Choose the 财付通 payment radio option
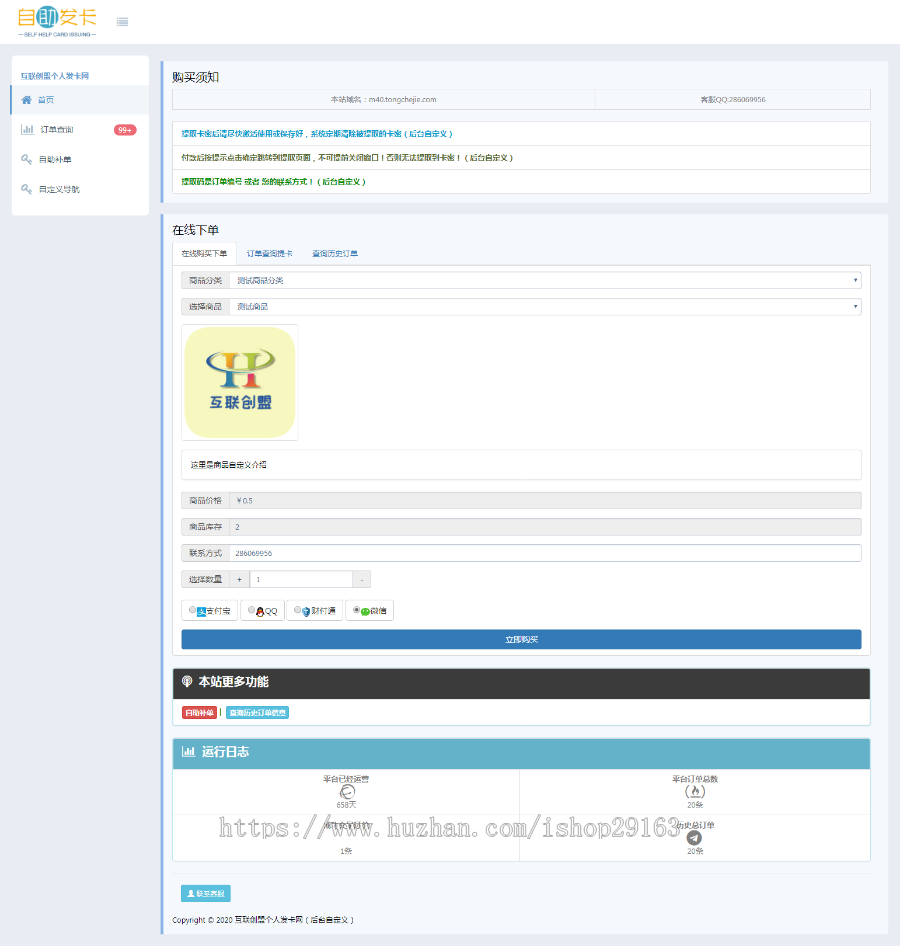 click(x=297, y=610)
